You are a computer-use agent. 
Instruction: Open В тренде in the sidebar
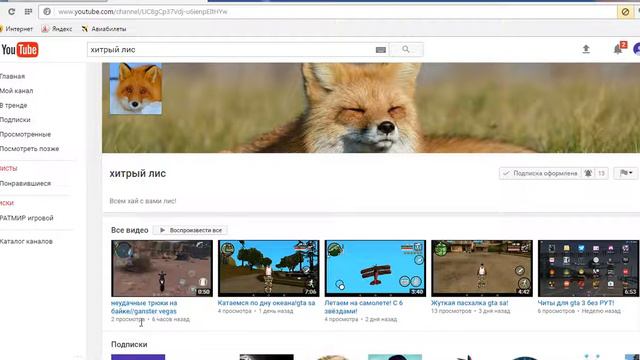(13, 105)
